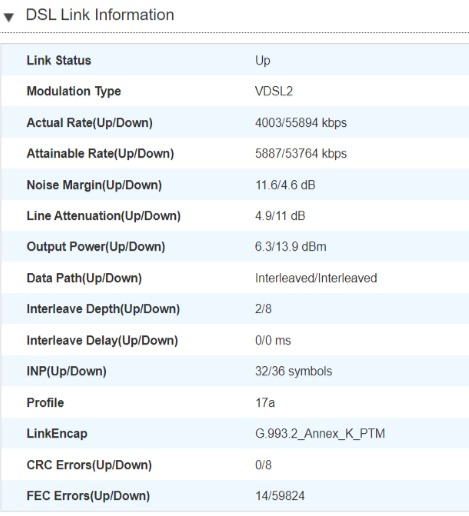Select the VDSL2 modulation type value

[274, 91]
